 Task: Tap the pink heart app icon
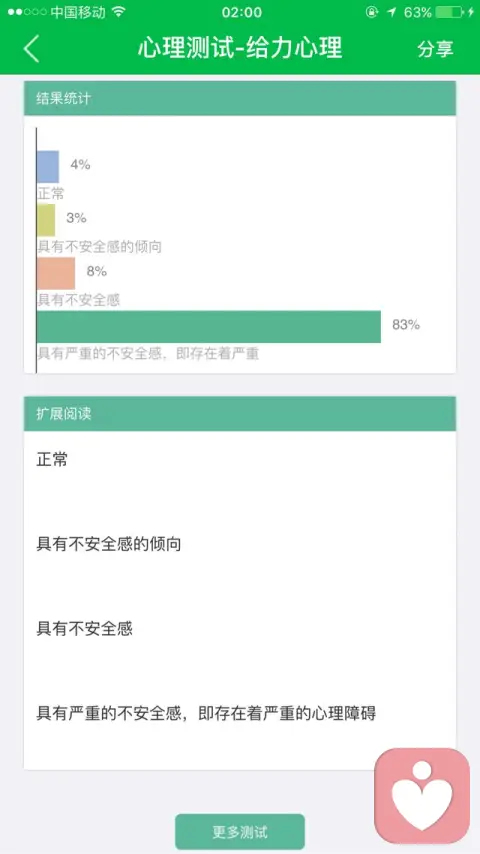coord(422,796)
